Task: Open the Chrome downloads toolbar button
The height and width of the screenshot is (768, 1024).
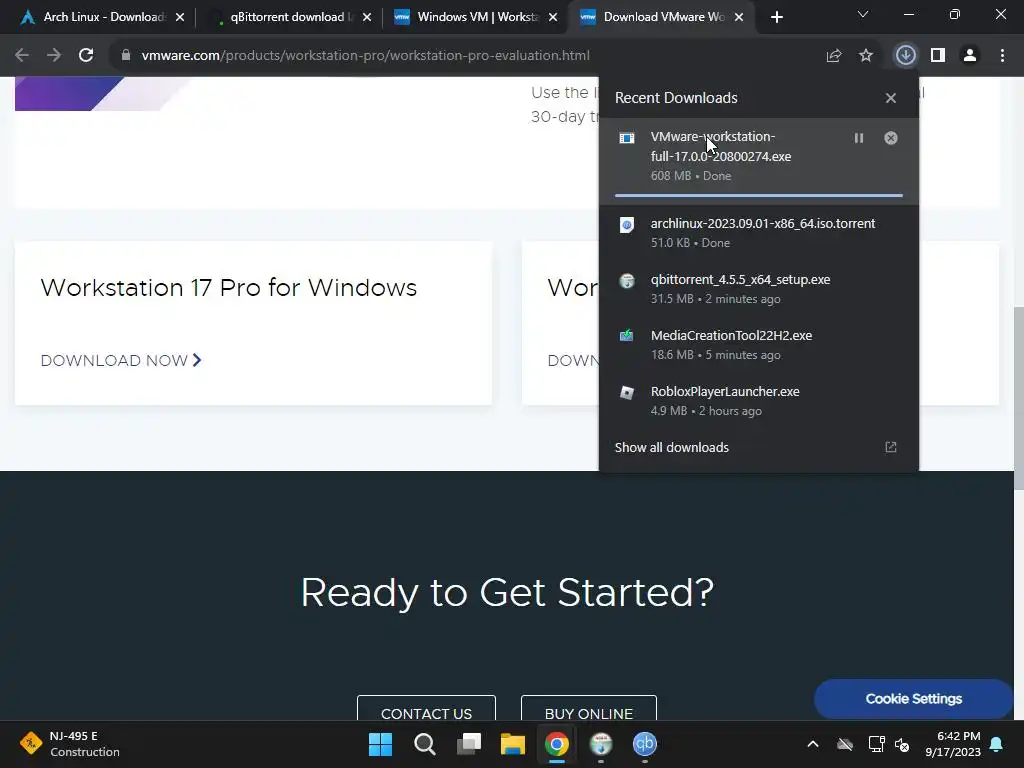Action: tap(905, 55)
